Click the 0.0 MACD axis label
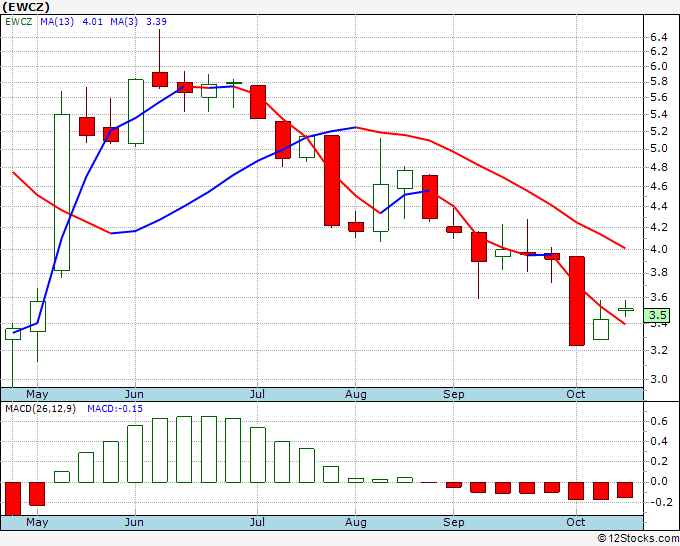The width and height of the screenshot is (680, 546). click(x=659, y=482)
